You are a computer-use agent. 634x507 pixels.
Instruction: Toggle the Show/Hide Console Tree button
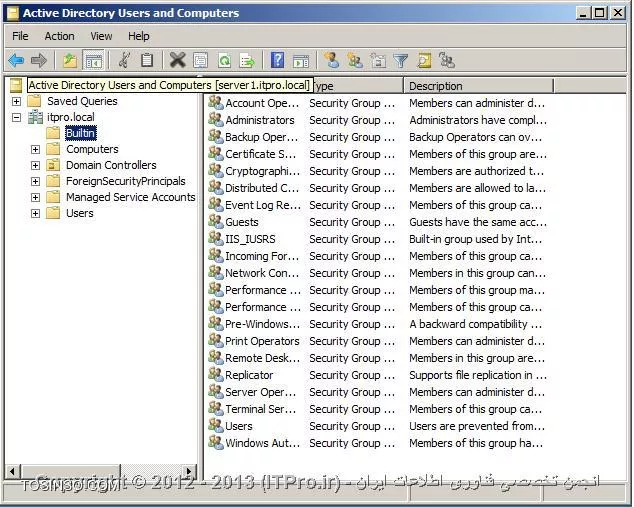(x=93, y=61)
